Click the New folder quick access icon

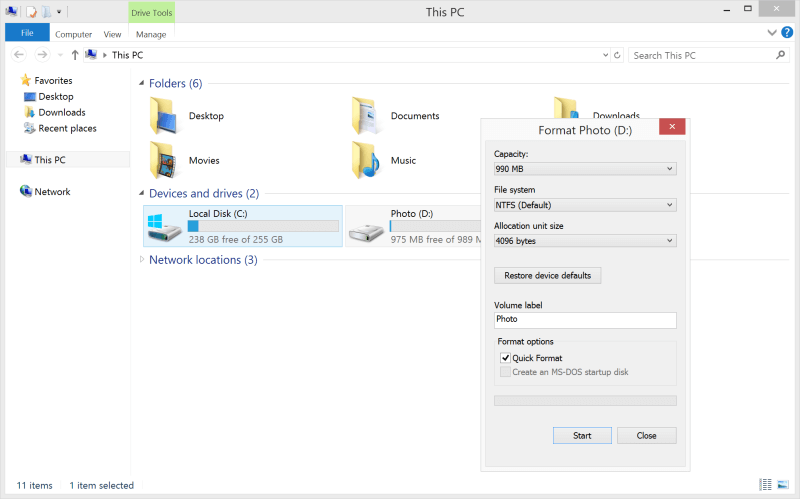click(46, 12)
